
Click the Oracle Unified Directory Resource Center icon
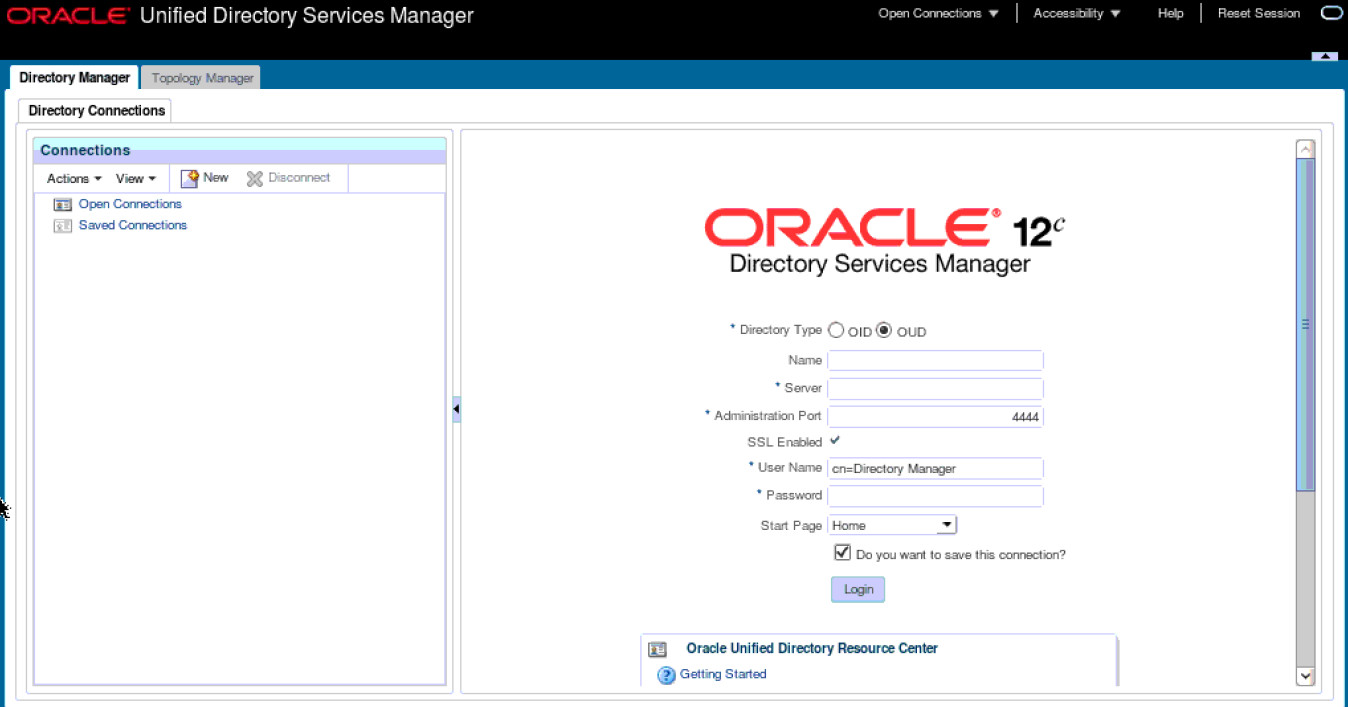coord(657,649)
